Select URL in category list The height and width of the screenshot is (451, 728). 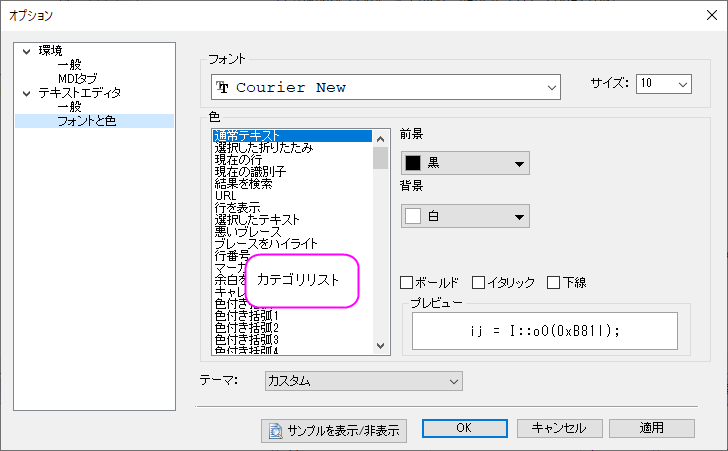click(x=292, y=196)
